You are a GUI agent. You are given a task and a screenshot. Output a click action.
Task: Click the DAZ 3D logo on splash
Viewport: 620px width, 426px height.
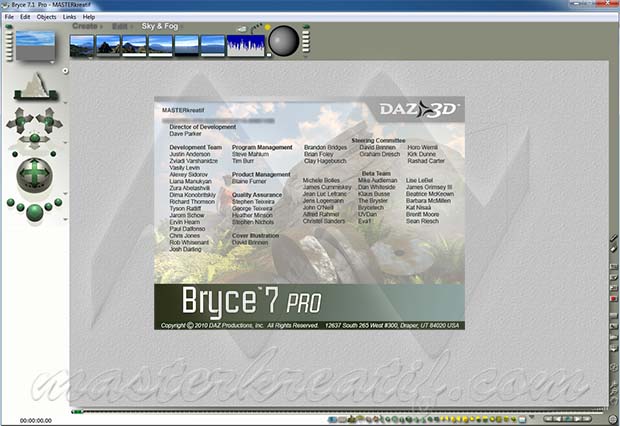(419, 110)
